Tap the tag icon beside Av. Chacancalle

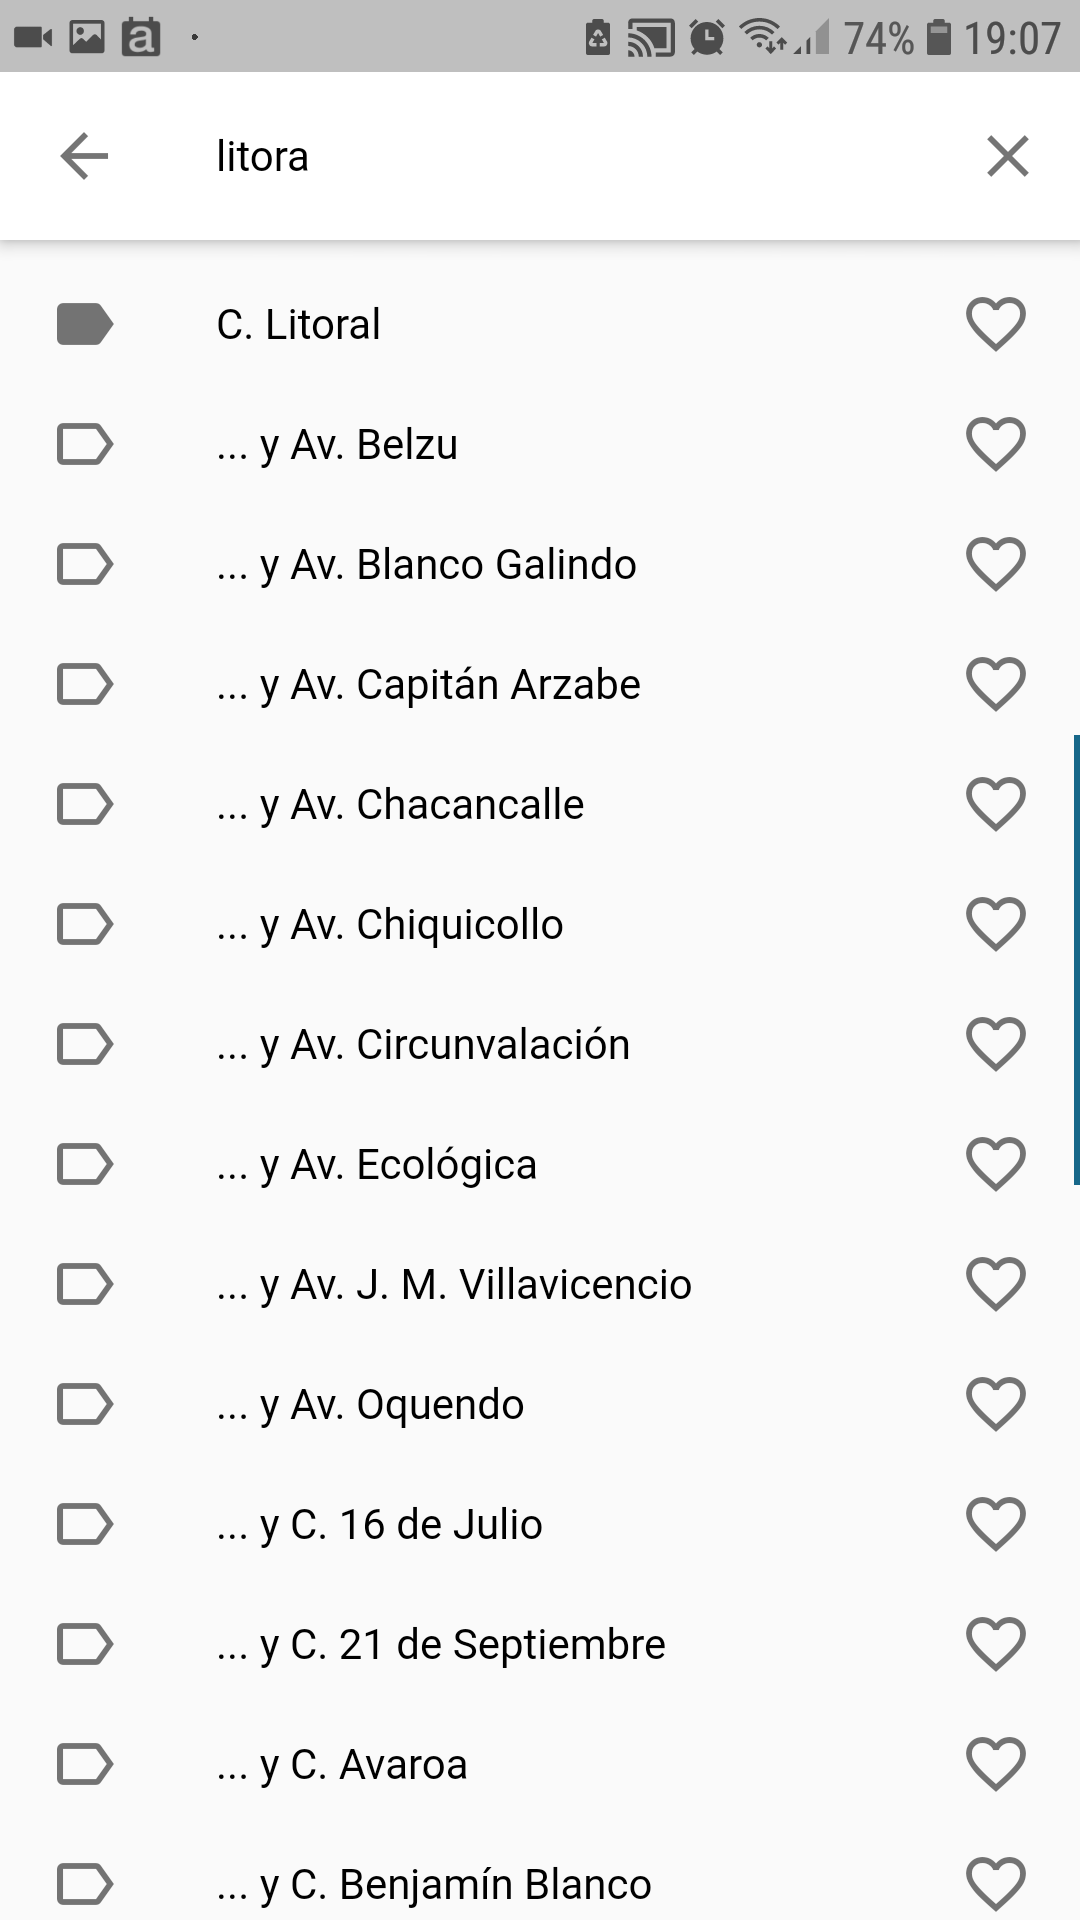[85, 804]
